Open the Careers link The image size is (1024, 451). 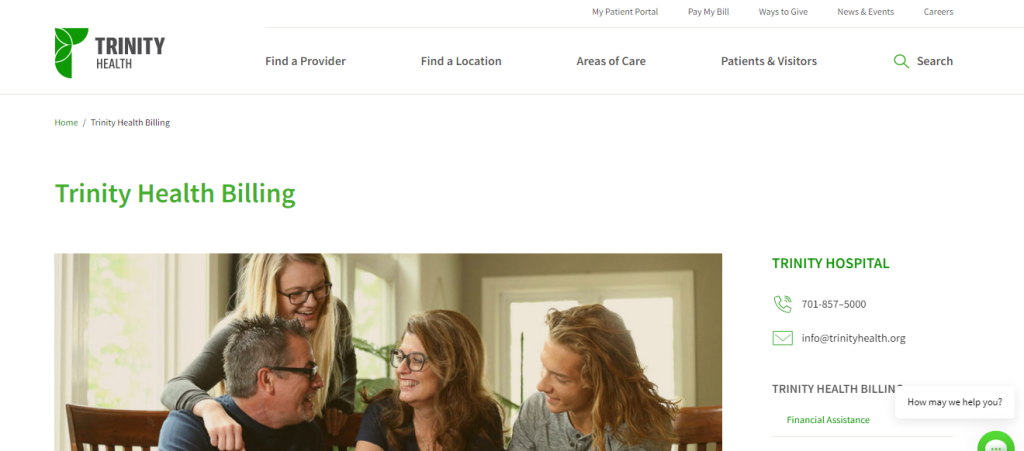pyautogui.click(x=938, y=12)
